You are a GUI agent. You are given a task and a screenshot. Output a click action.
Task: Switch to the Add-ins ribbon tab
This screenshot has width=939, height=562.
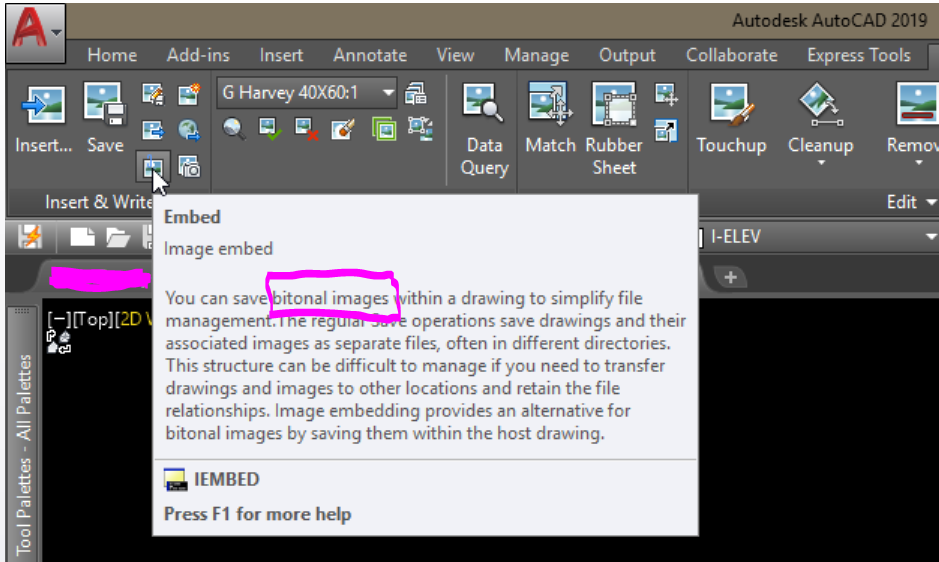click(198, 55)
